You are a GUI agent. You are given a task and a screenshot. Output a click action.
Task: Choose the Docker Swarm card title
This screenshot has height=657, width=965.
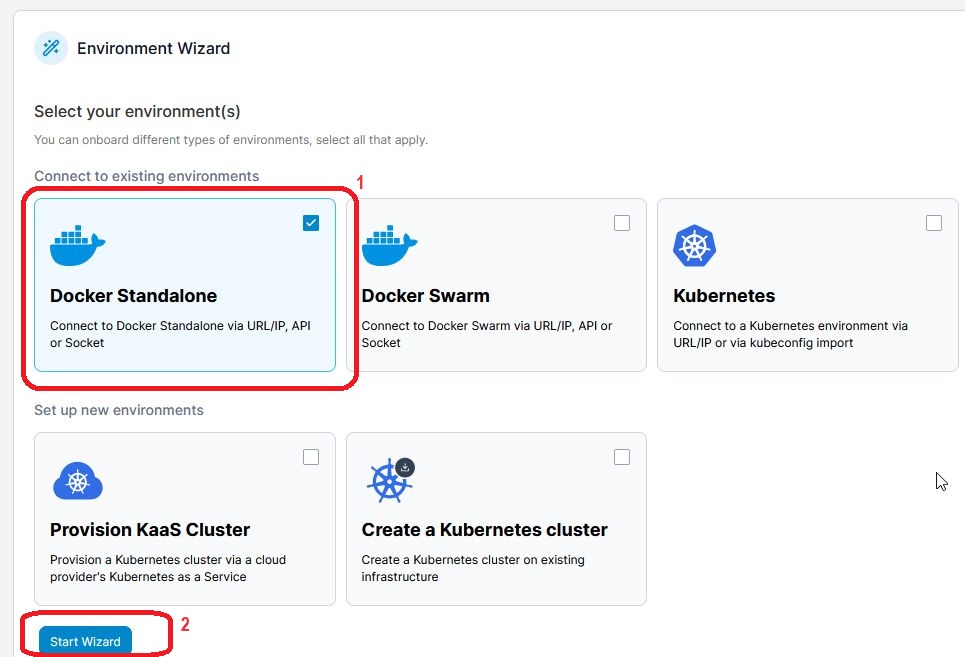tap(425, 296)
